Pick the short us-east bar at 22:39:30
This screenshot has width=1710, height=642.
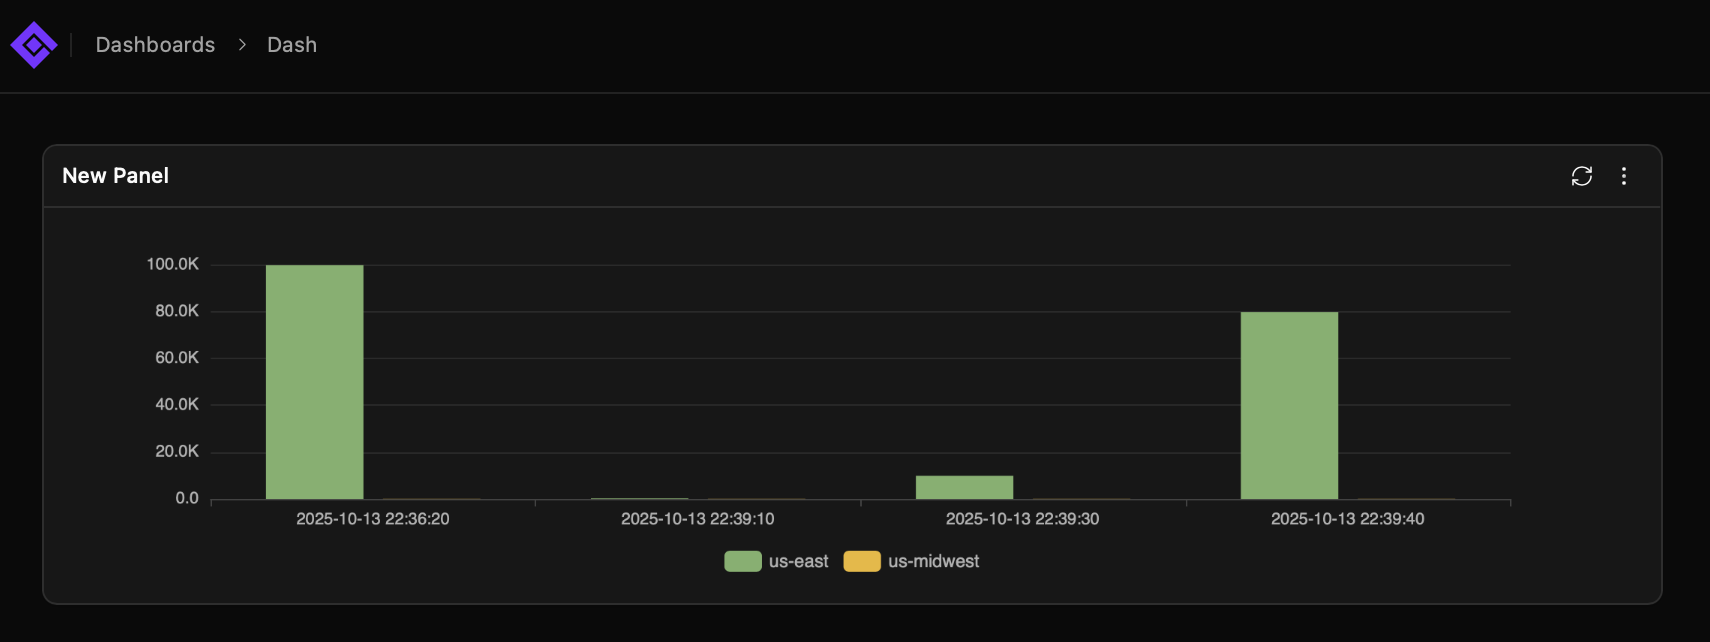coord(964,487)
